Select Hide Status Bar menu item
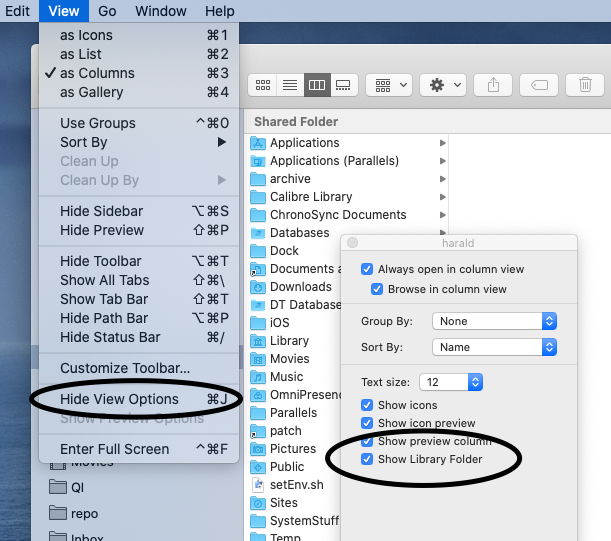Viewport: 611px width, 541px height. coord(139,338)
